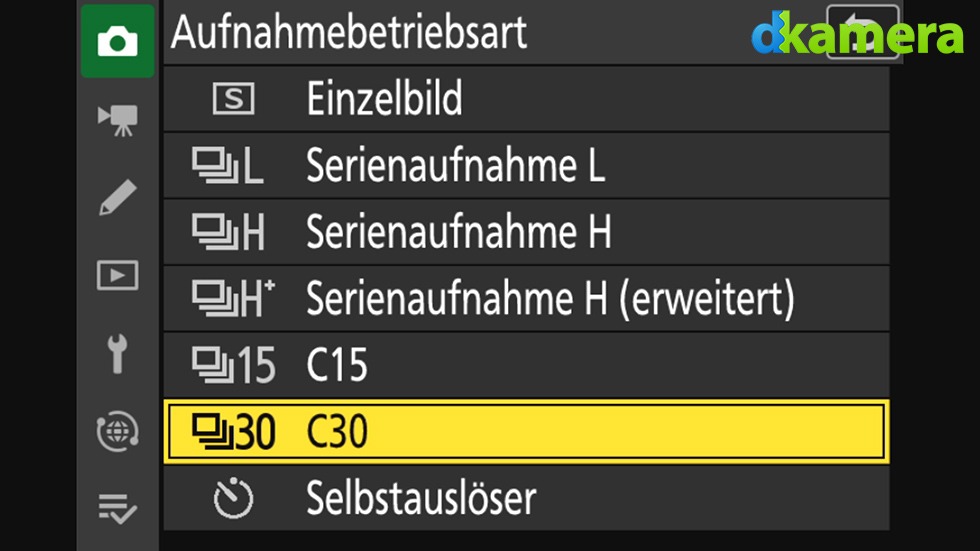
Task: Open the Photo Shooting menu camera icon
Action: coord(118,41)
